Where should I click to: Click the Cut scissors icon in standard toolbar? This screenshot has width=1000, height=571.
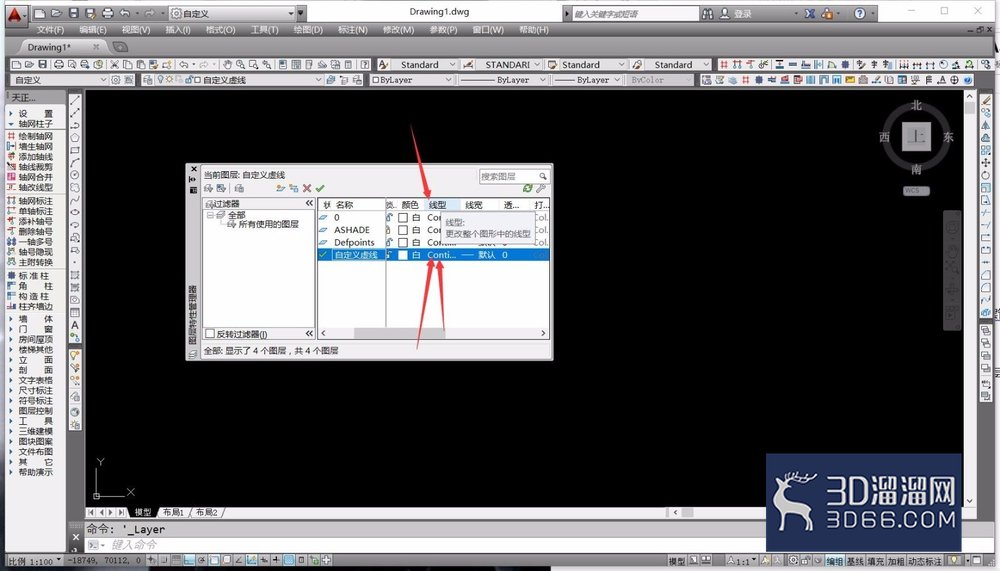pos(114,64)
